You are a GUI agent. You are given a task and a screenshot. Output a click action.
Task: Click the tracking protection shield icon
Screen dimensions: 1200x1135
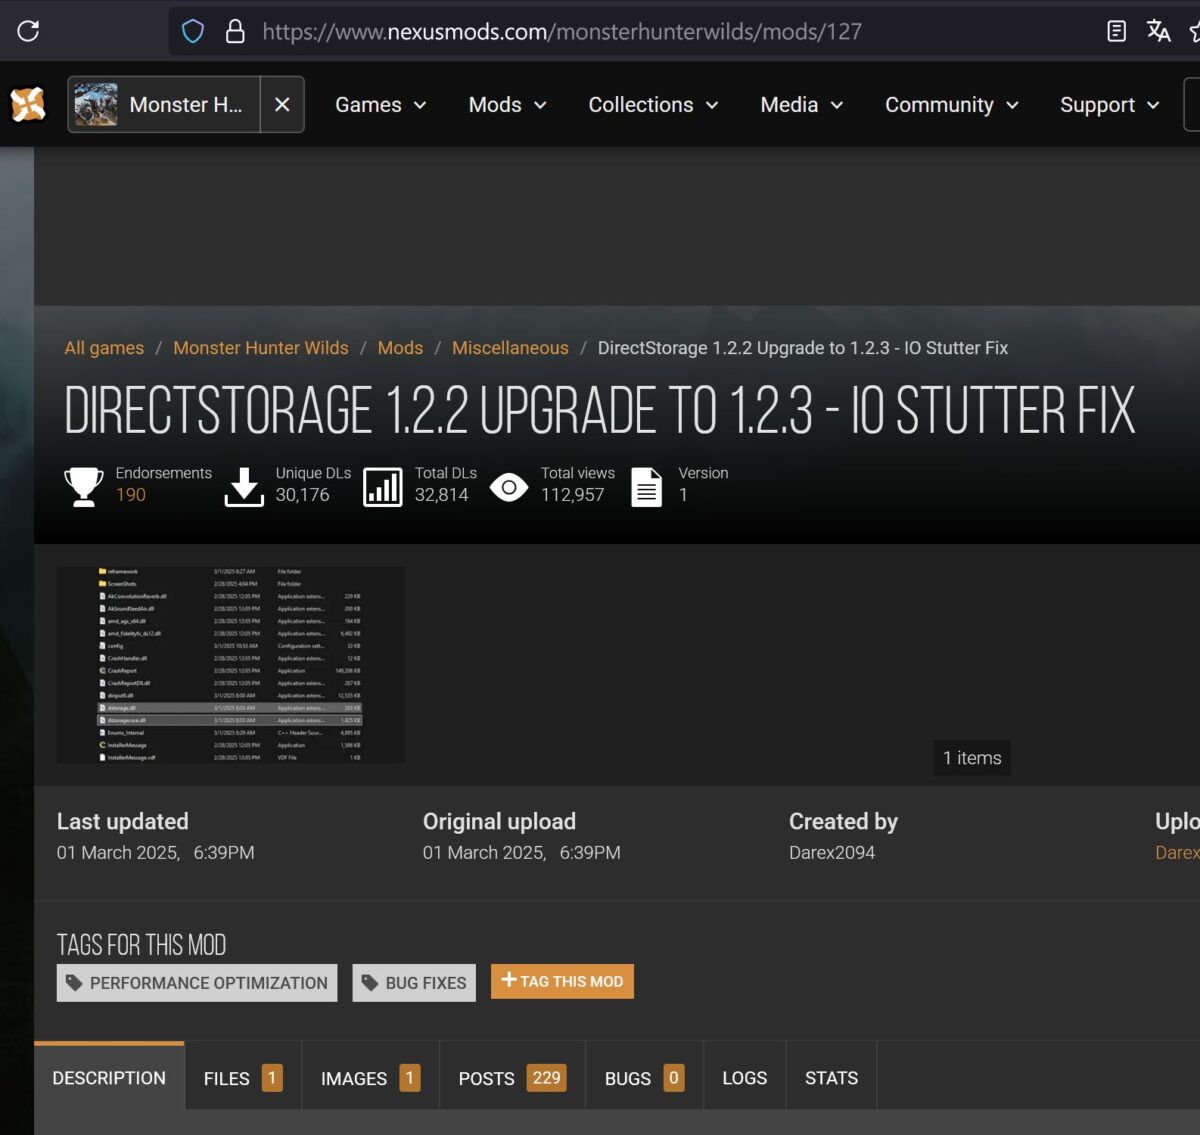tap(193, 32)
